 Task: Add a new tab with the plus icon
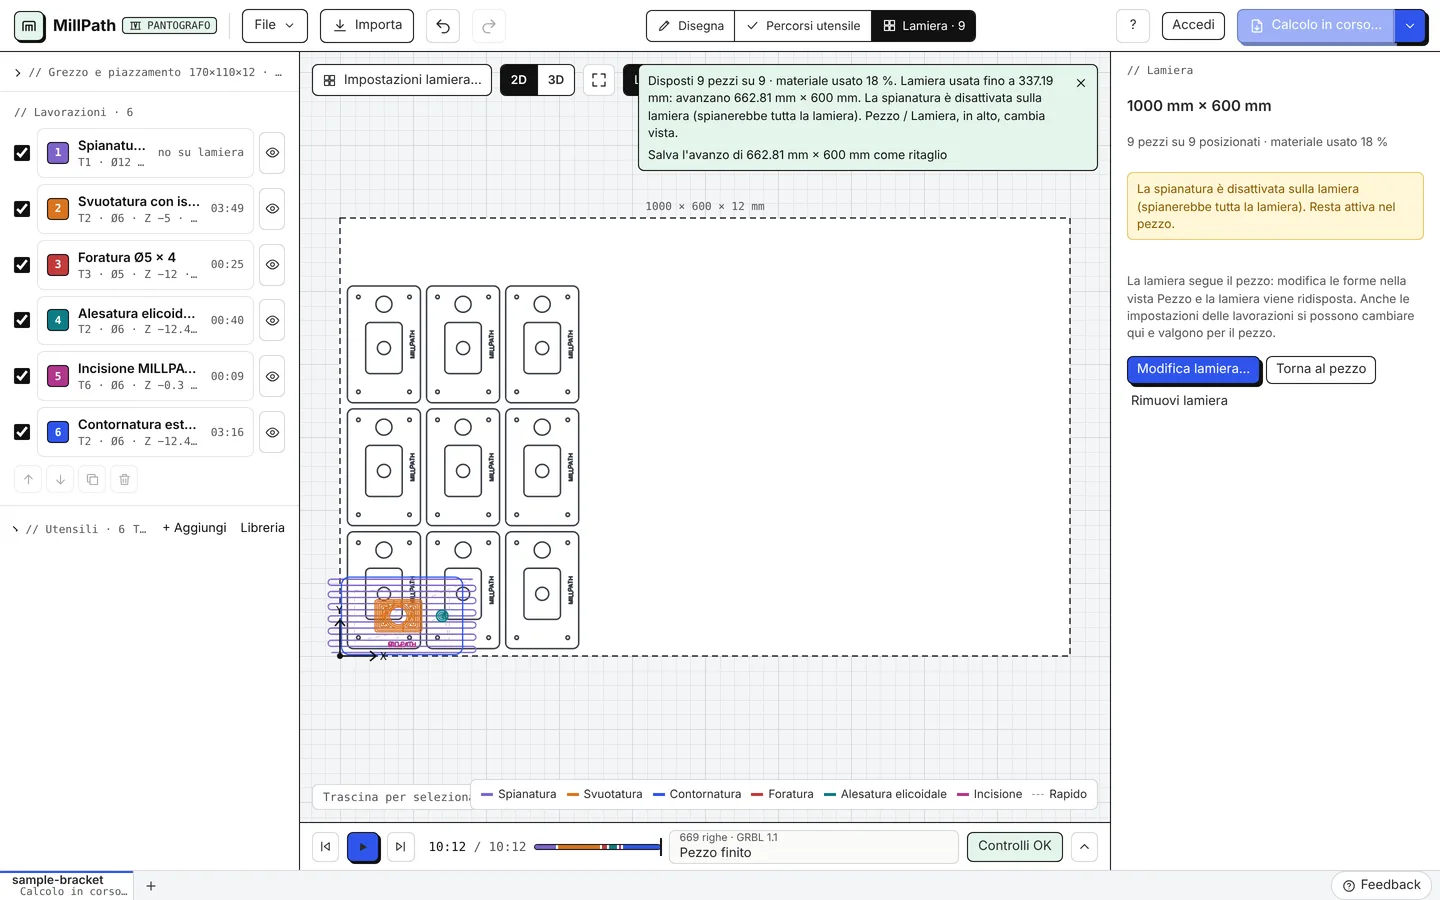(151, 886)
